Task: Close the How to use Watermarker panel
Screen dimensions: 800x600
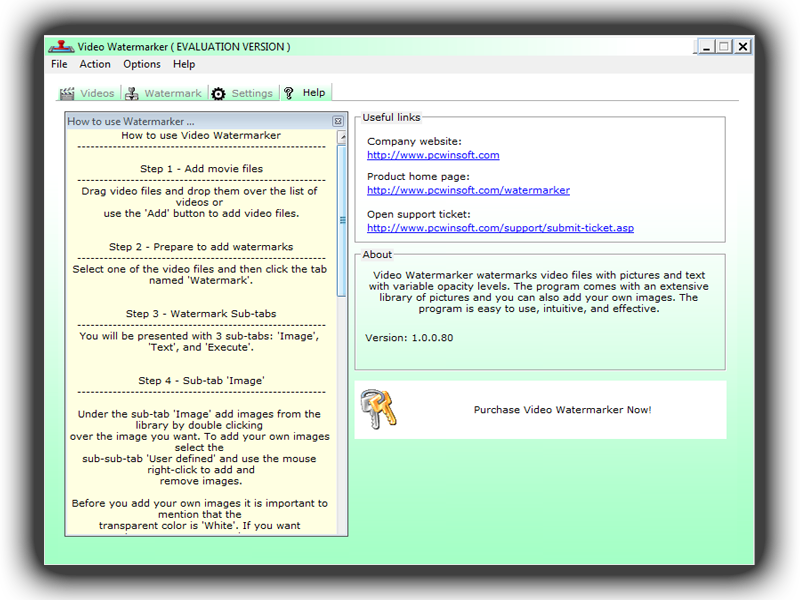Action: coord(338,121)
